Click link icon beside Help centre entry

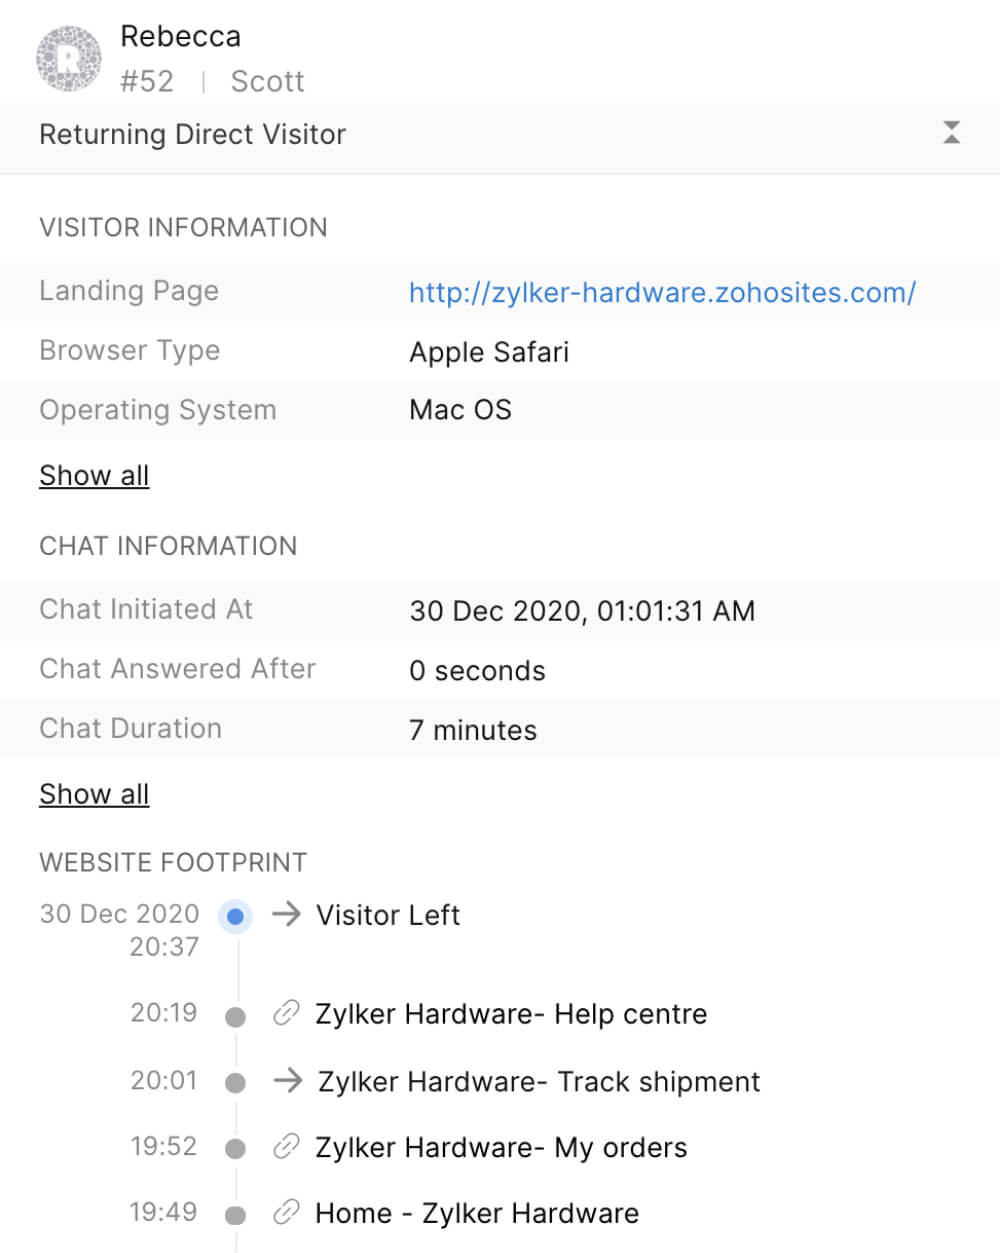pos(286,1013)
